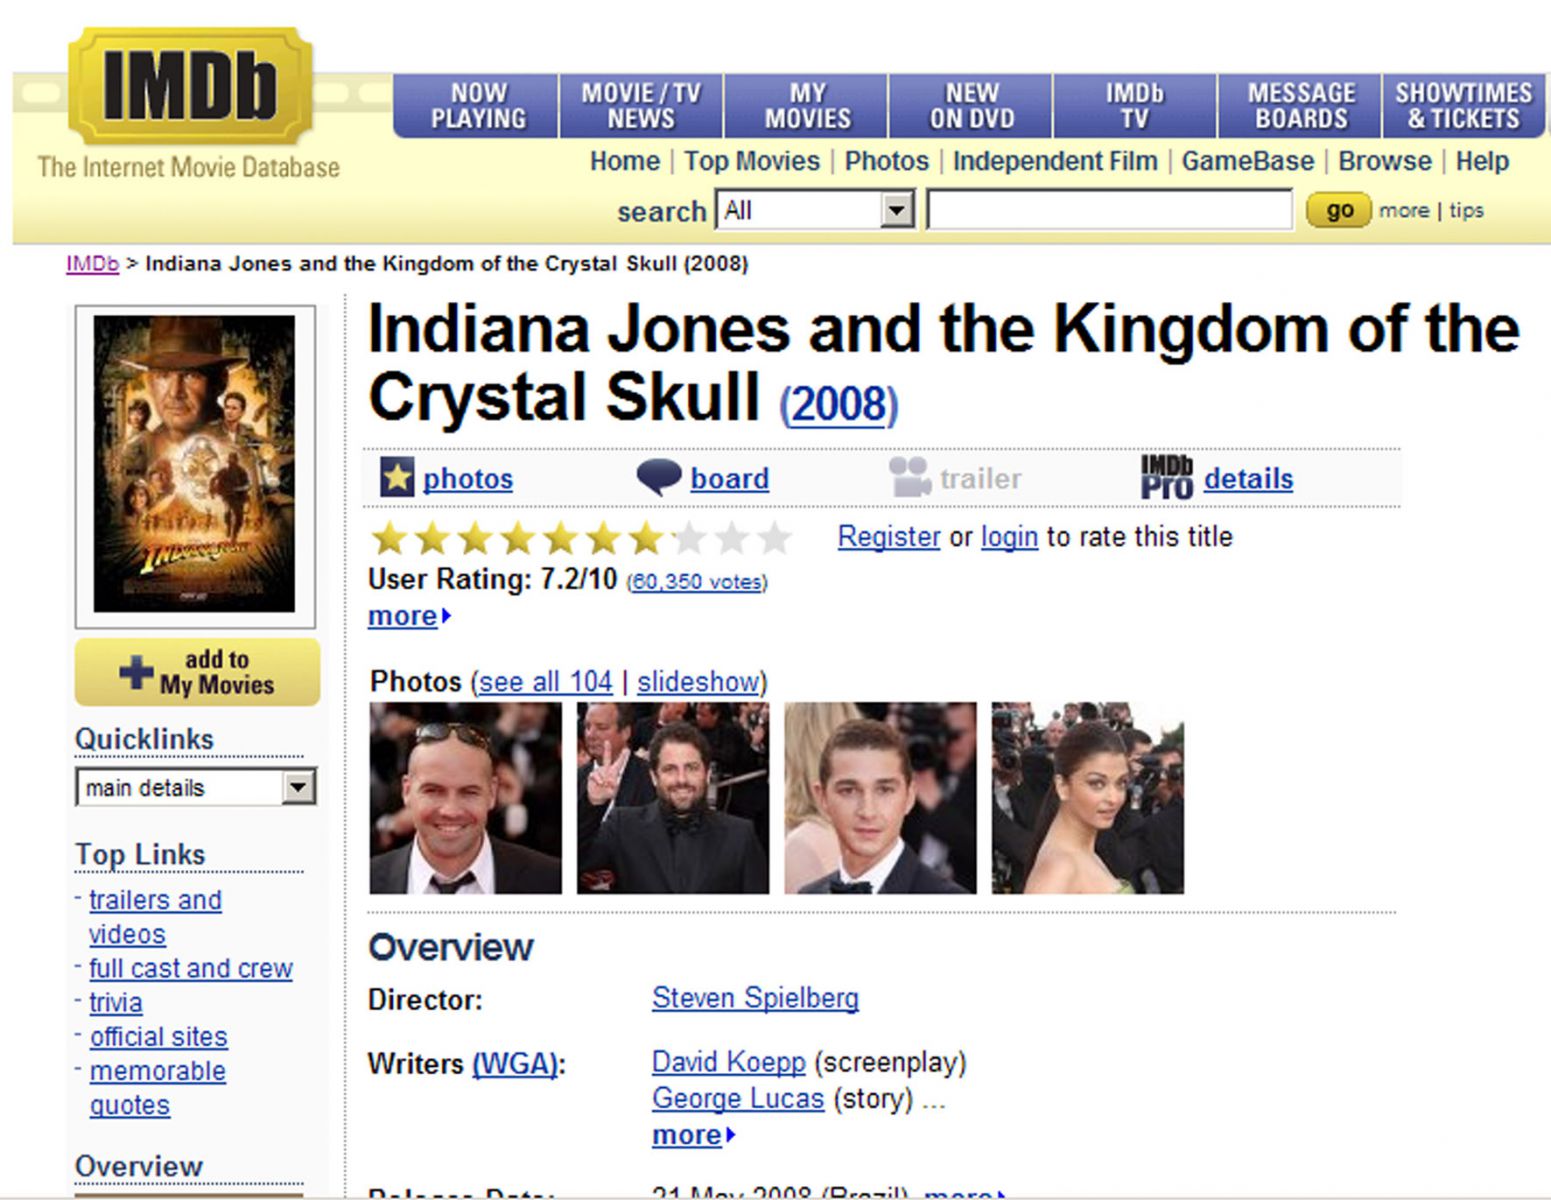Open GameBase link
The height and width of the screenshot is (1200, 1551).
pyautogui.click(x=1248, y=161)
